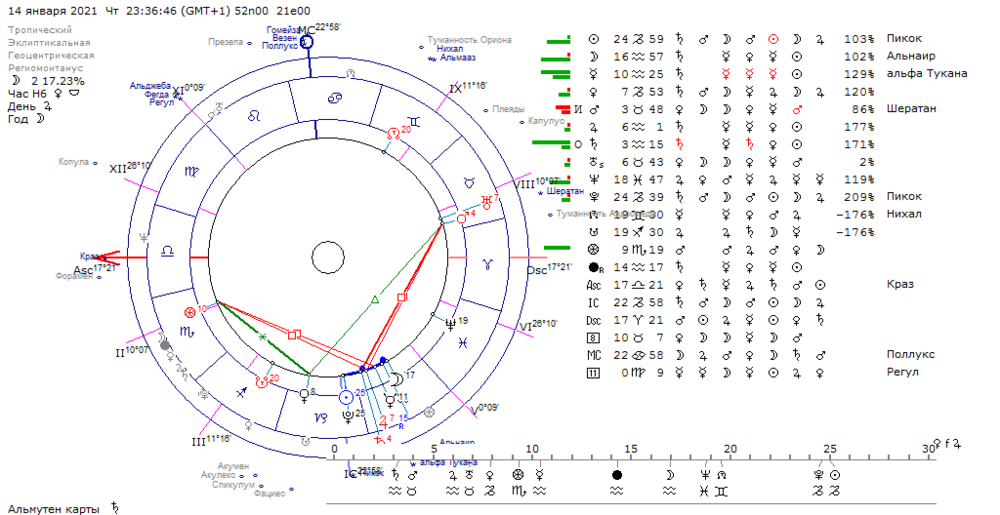
Task: Click the white circle at the chart center
Action: [x=328, y=258]
